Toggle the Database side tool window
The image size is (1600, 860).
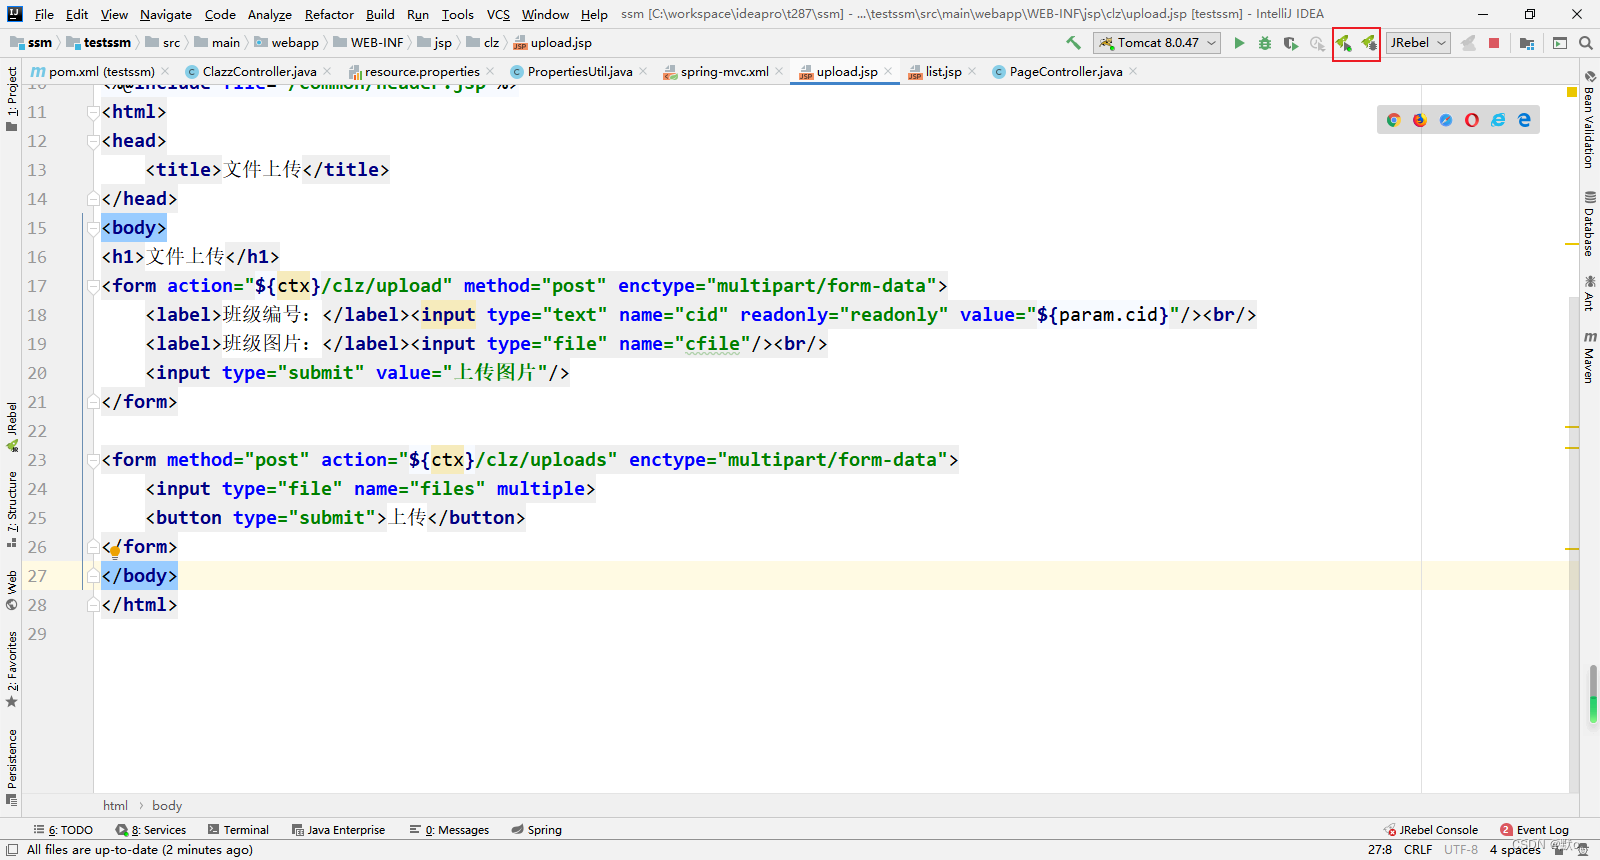click(x=1589, y=223)
